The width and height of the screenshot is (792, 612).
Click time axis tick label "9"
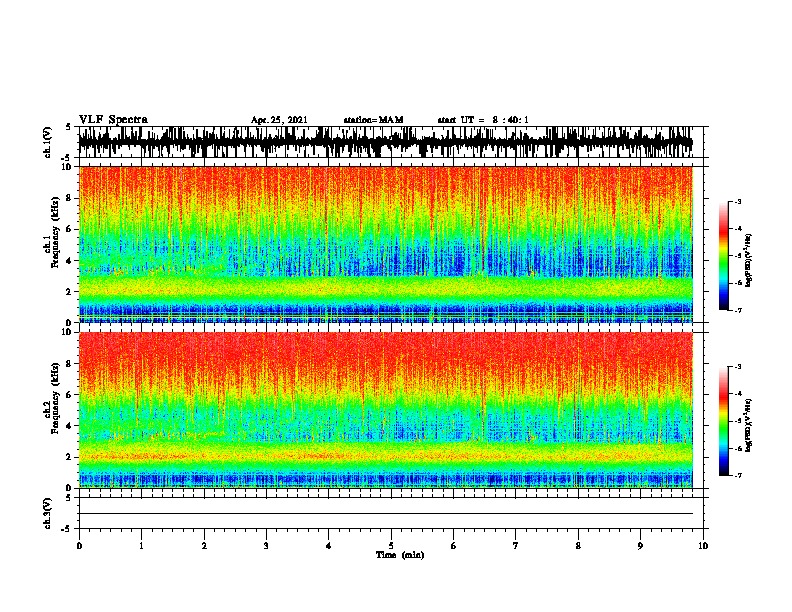pos(640,545)
